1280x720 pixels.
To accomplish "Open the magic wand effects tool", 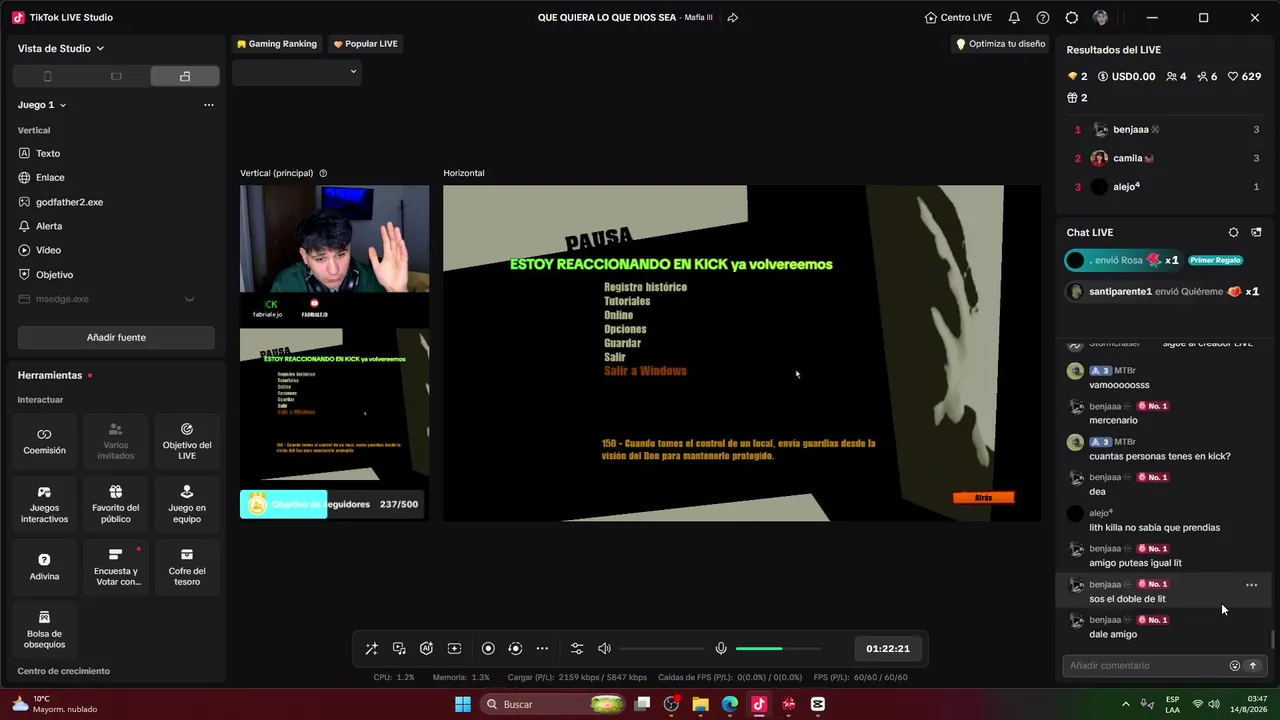I will [371, 649].
